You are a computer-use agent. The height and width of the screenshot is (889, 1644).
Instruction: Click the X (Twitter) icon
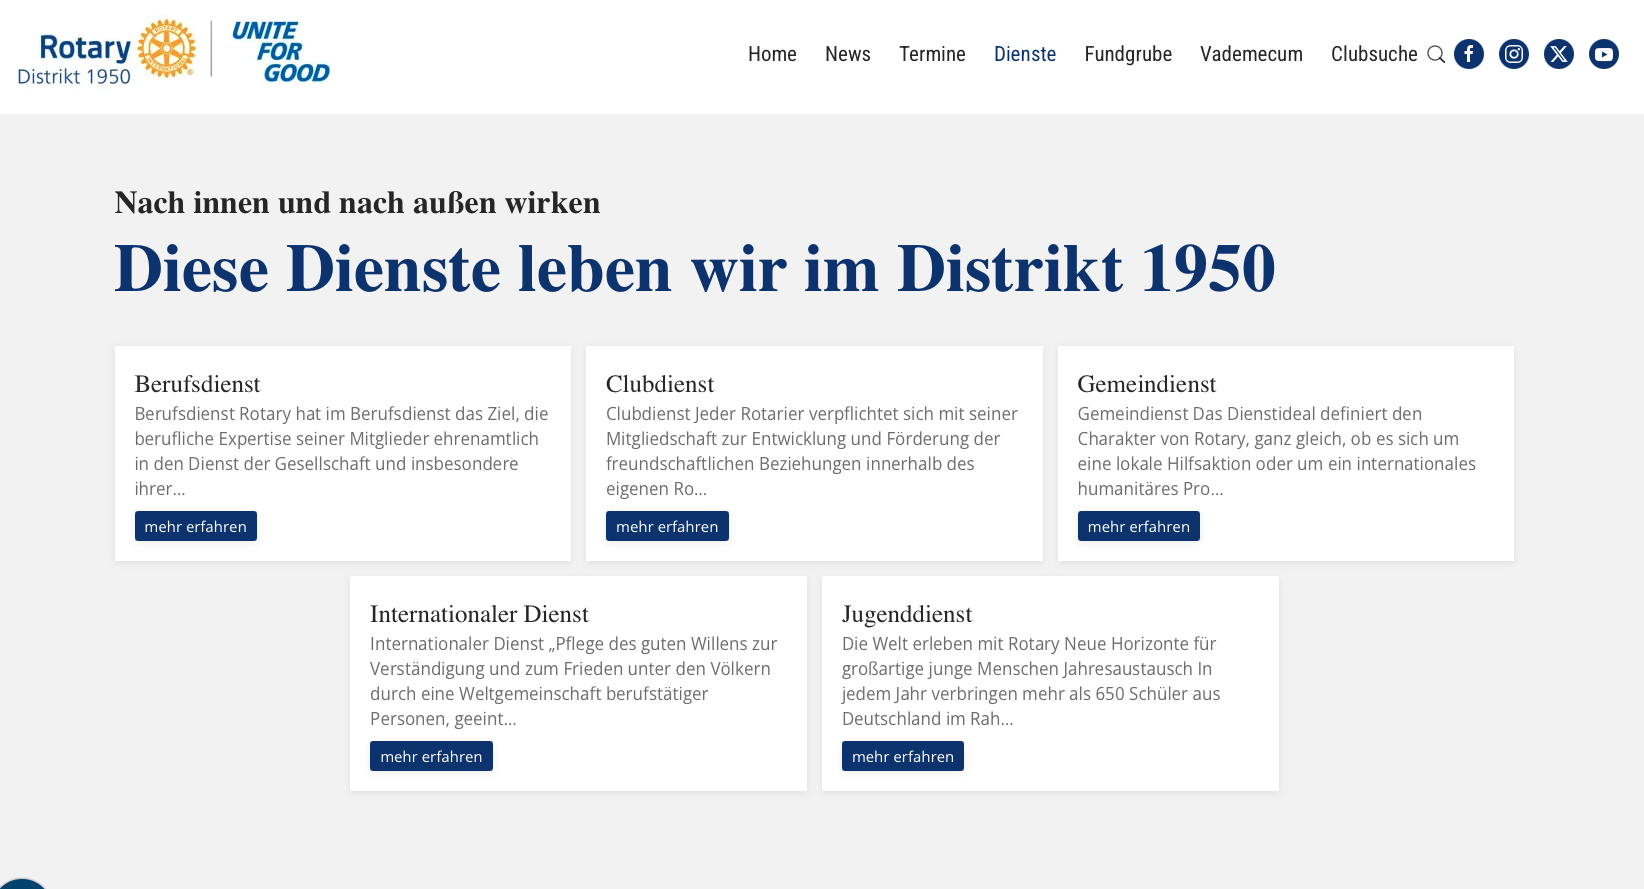(1558, 54)
